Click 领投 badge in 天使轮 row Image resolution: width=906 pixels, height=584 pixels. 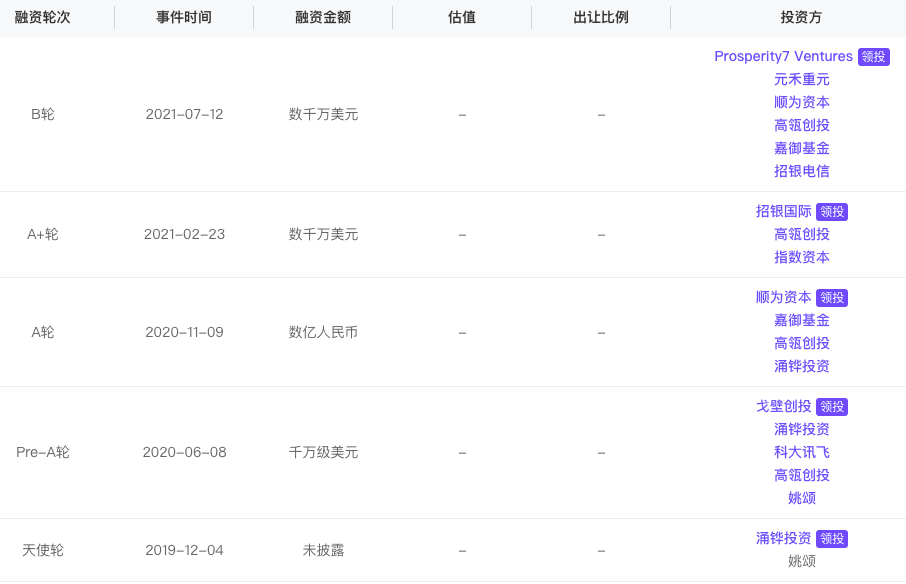(831, 539)
